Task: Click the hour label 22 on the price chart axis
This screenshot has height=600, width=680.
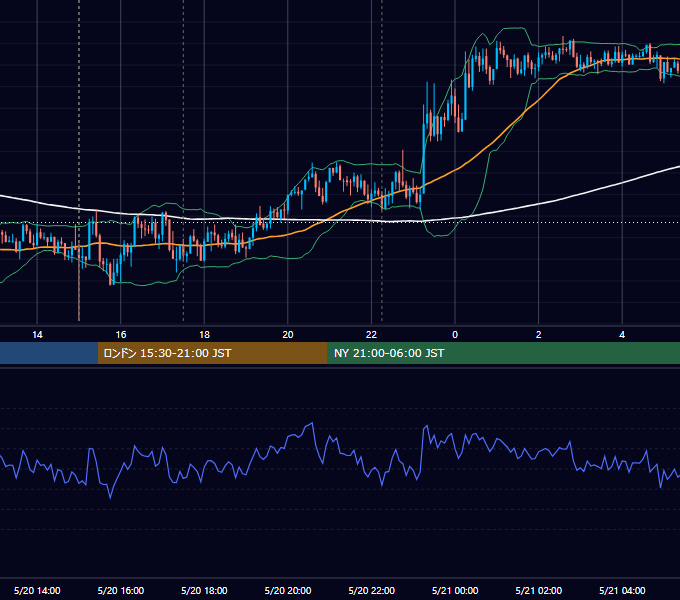Action: tap(371, 335)
